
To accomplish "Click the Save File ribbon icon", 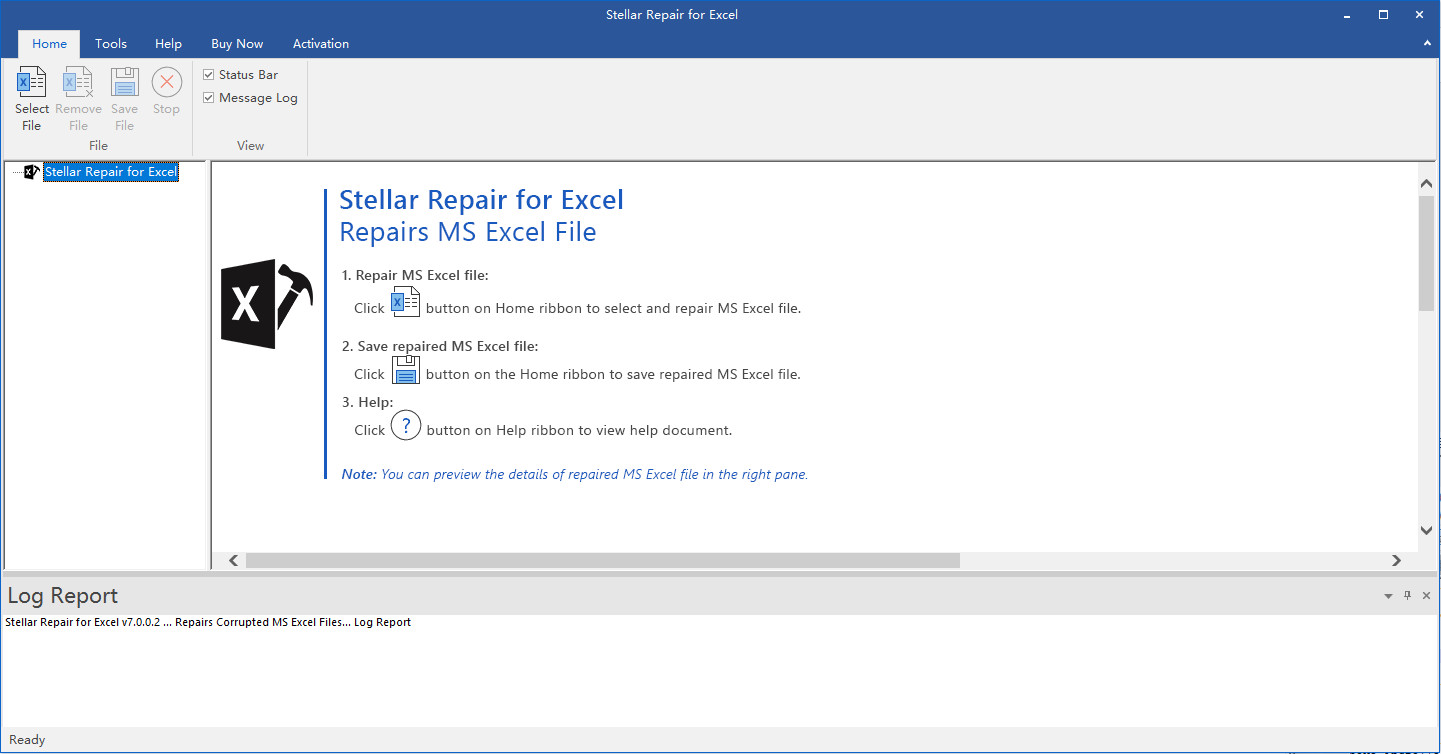I will 124,82.
